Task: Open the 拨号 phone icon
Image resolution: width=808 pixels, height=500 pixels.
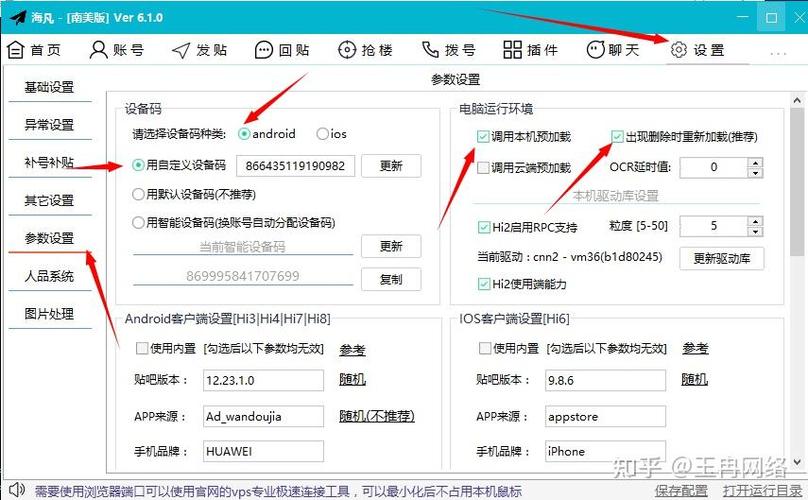Action: pos(430,50)
